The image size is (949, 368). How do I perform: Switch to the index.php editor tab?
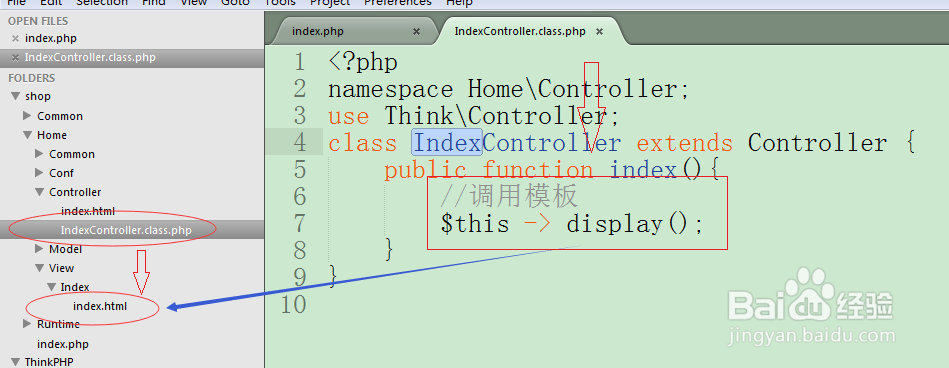tap(318, 31)
